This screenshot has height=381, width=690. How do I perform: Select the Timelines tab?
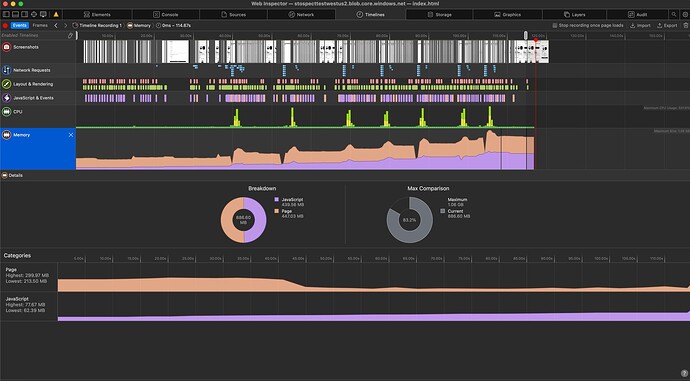click(x=370, y=15)
